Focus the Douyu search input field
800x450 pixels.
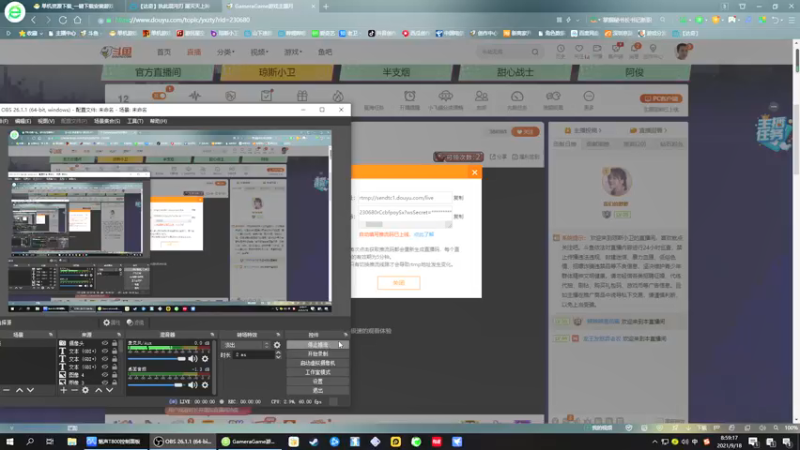point(503,52)
